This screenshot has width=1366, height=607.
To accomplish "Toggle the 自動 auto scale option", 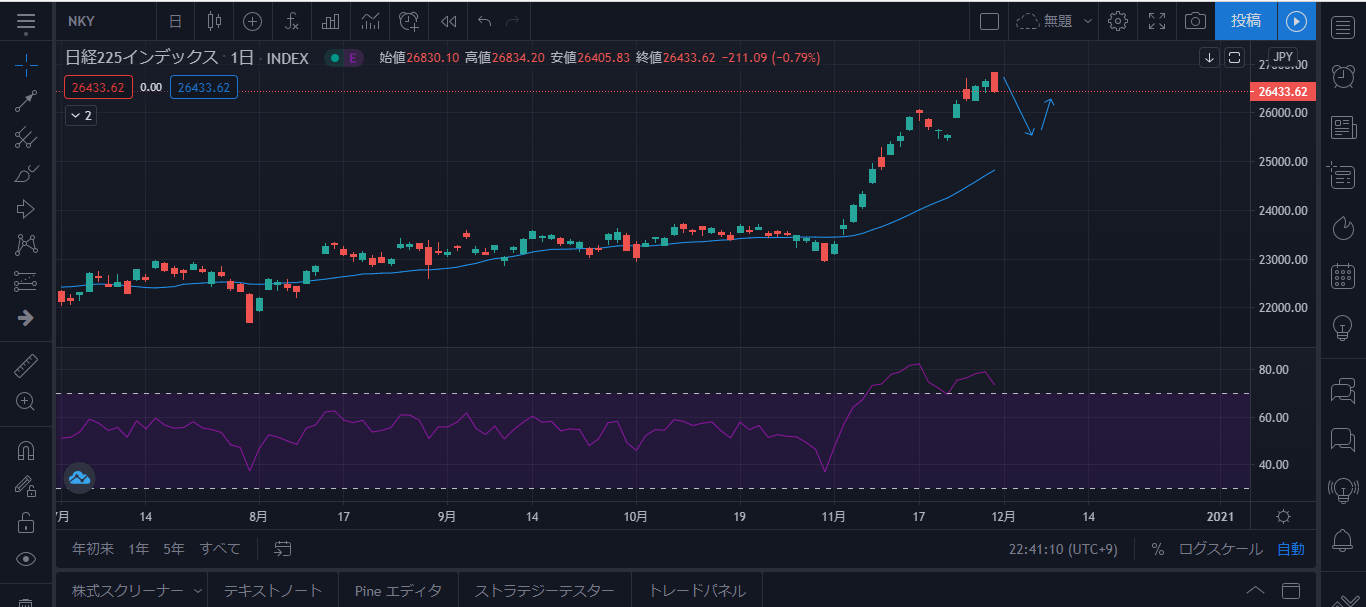I will [x=1290, y=549].
